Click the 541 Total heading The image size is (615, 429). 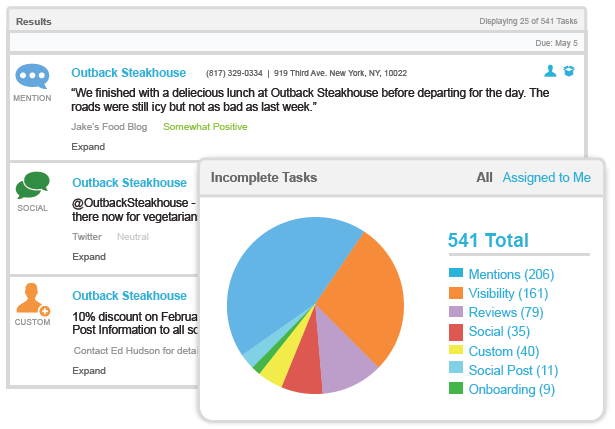click(x=488, y=240)
